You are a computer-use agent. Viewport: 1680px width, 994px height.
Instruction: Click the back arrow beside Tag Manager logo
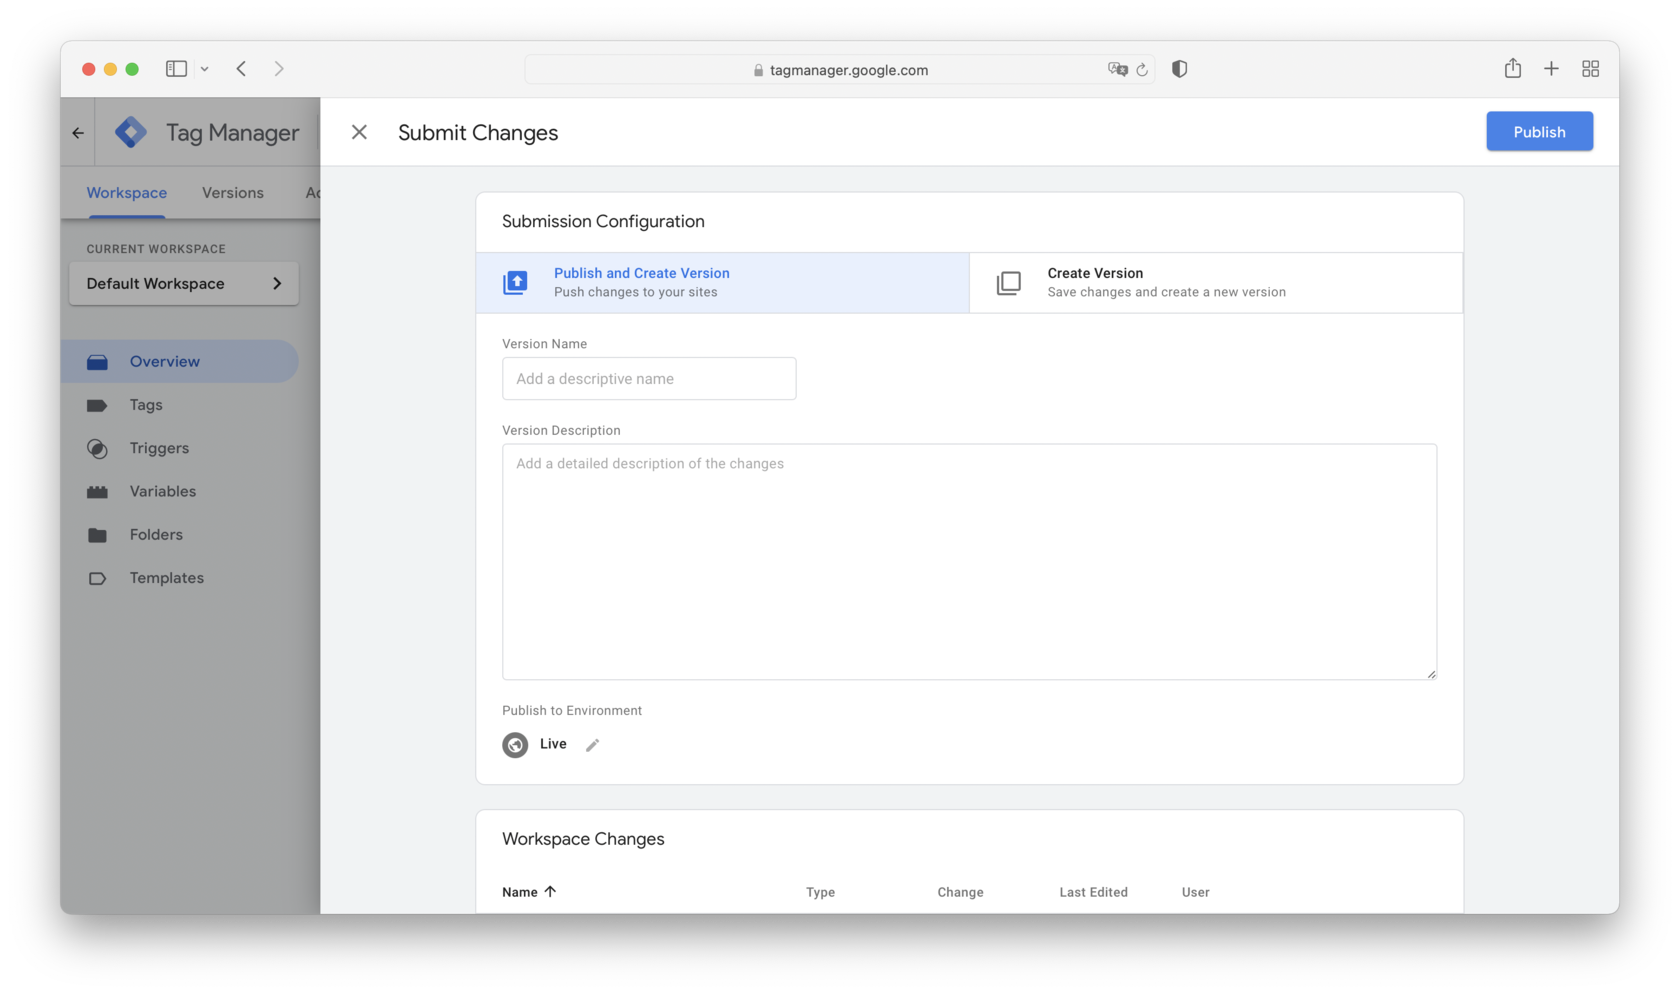[x=77, y=131]
